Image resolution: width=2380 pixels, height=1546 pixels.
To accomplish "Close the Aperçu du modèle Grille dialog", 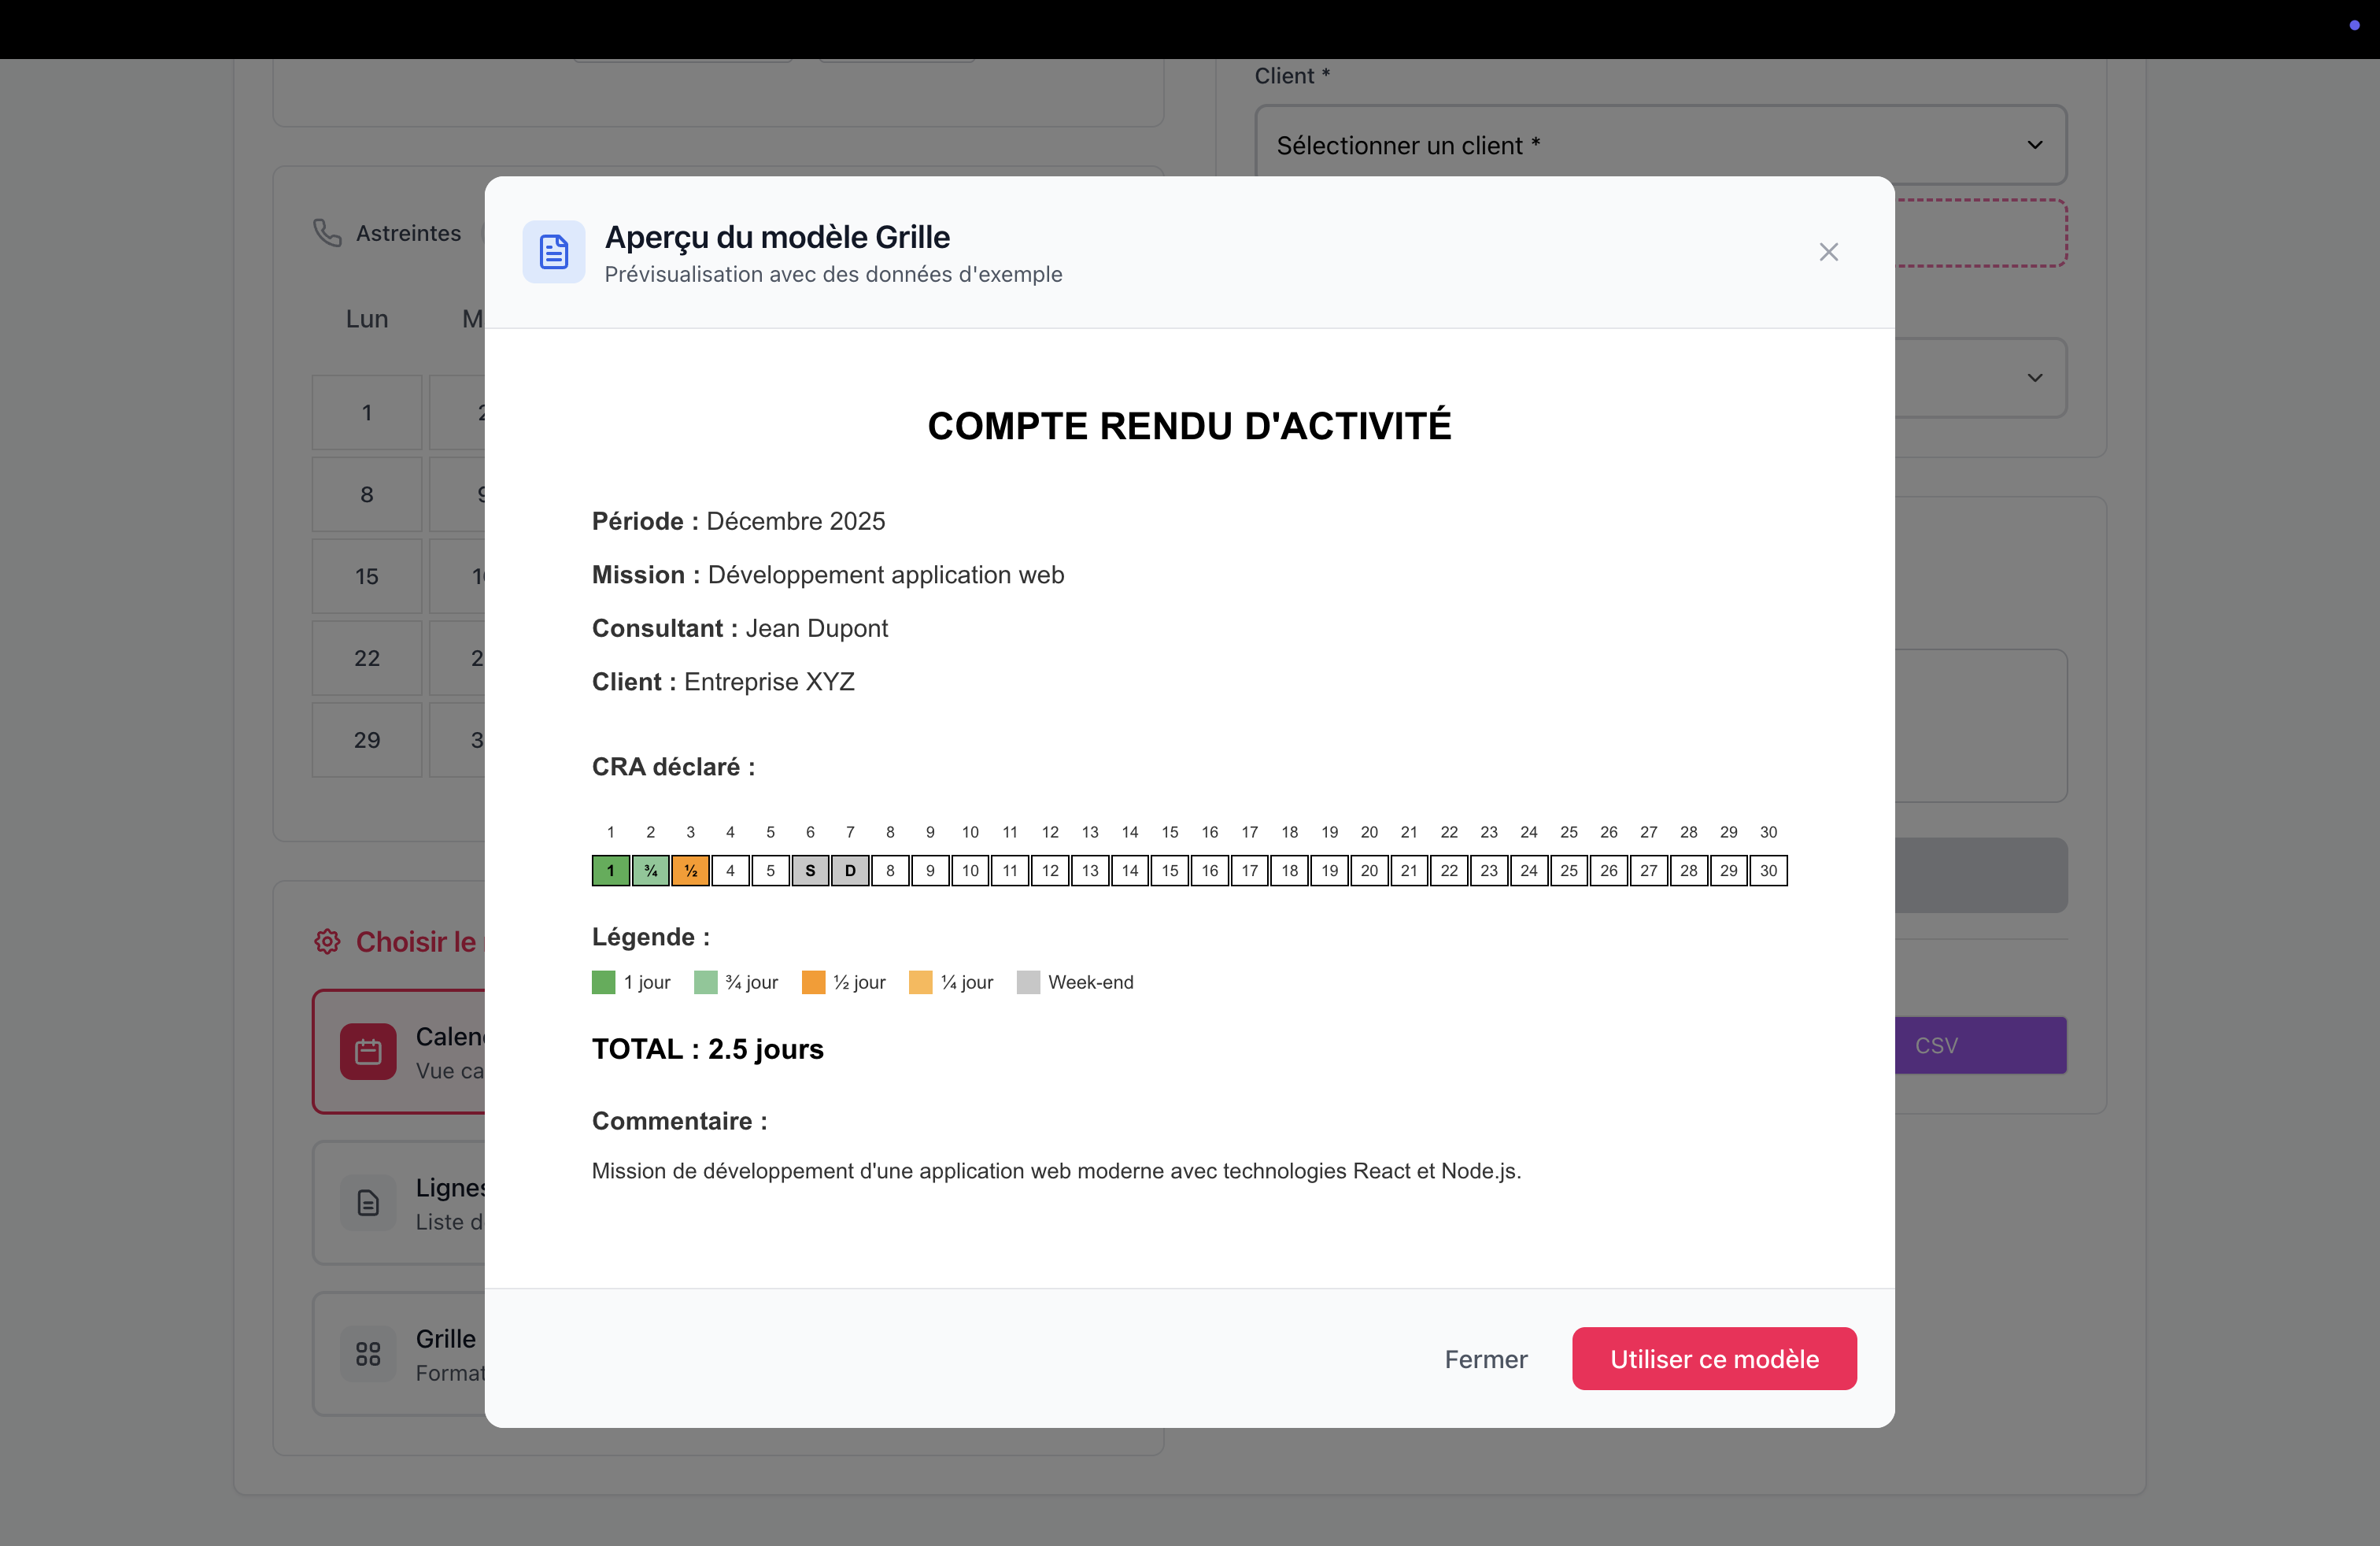I will click(1828, 252).
